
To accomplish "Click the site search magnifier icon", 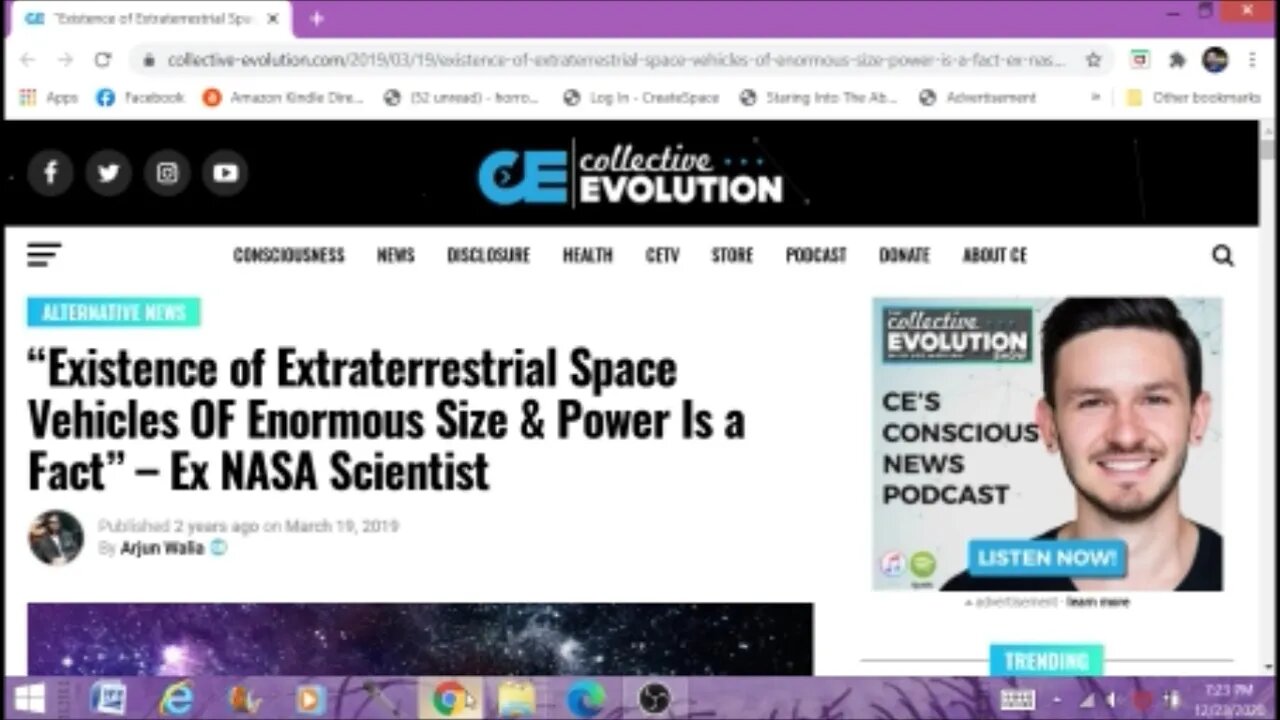I will tap(1222, 256).
